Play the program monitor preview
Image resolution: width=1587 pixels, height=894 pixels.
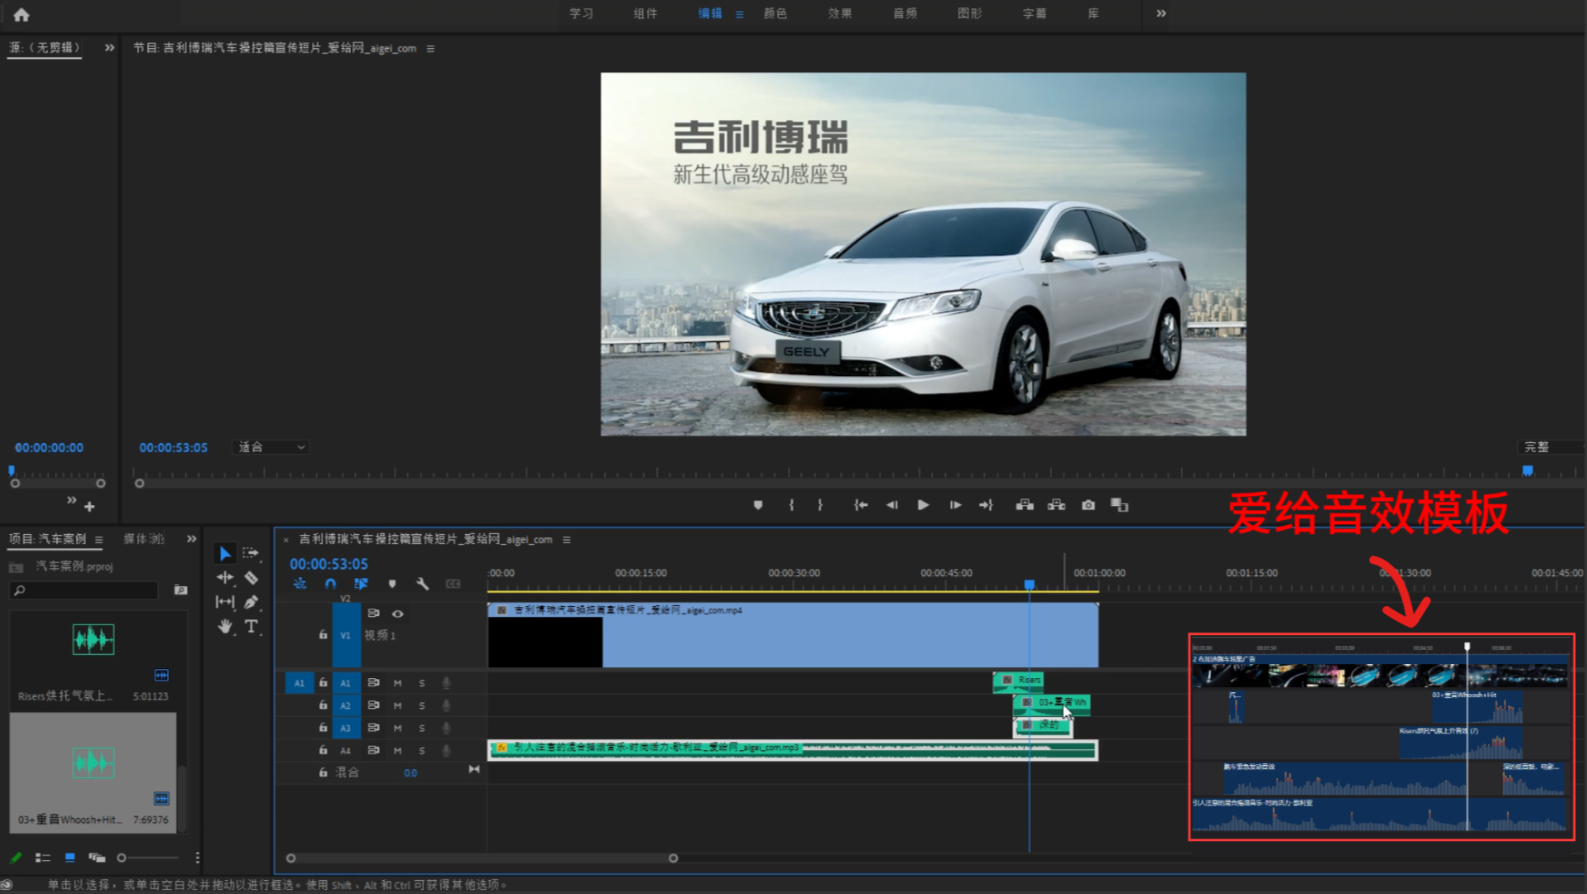[923, 505]
